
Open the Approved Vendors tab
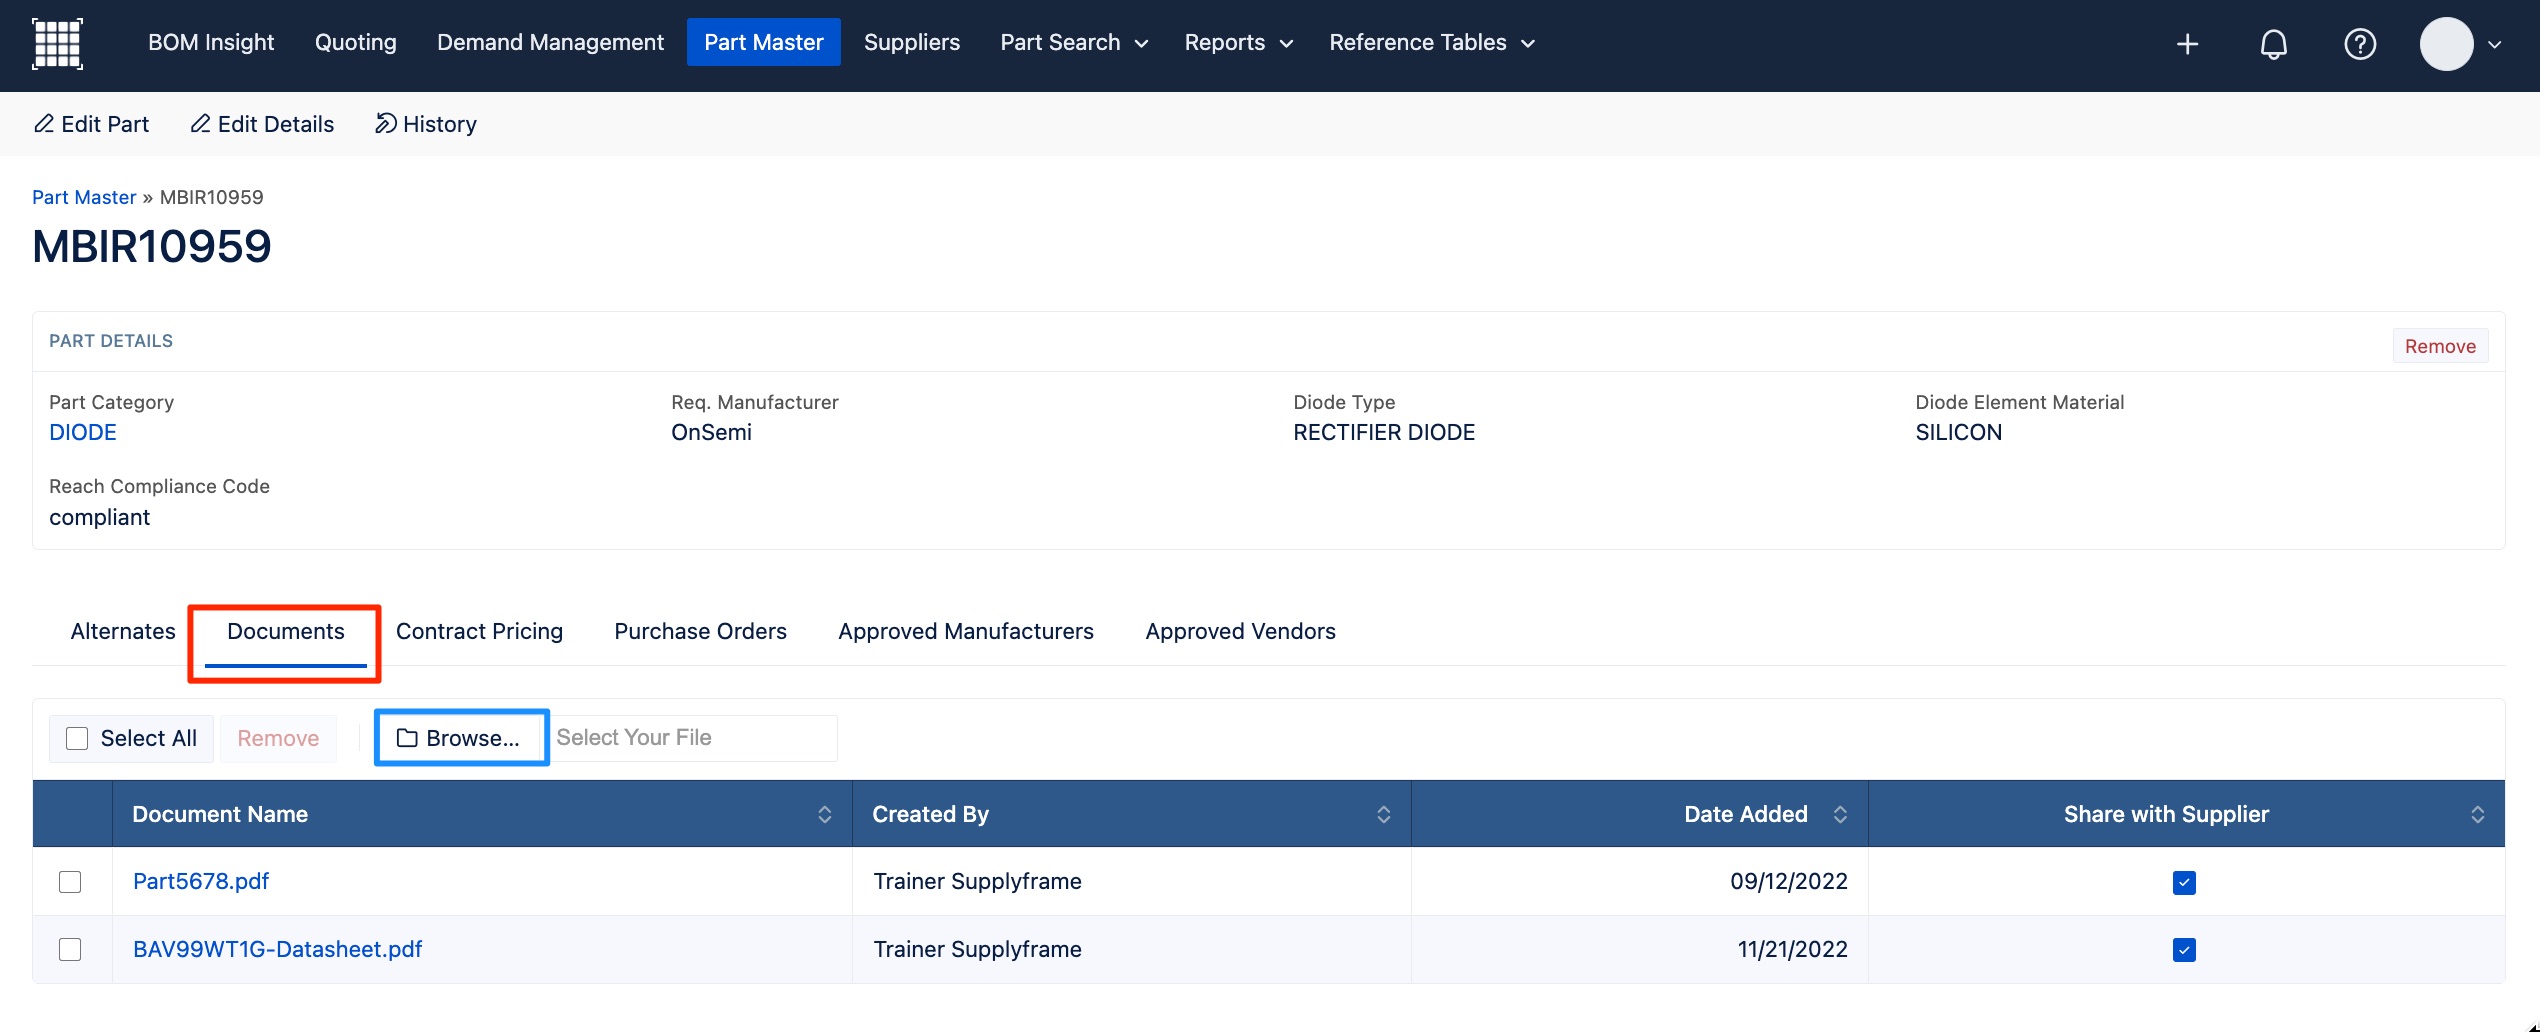point(1240,631)
